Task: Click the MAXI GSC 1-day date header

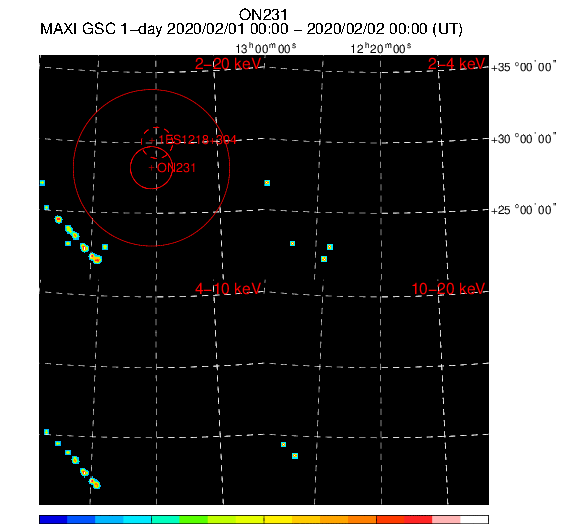Action: click(251, 29)
